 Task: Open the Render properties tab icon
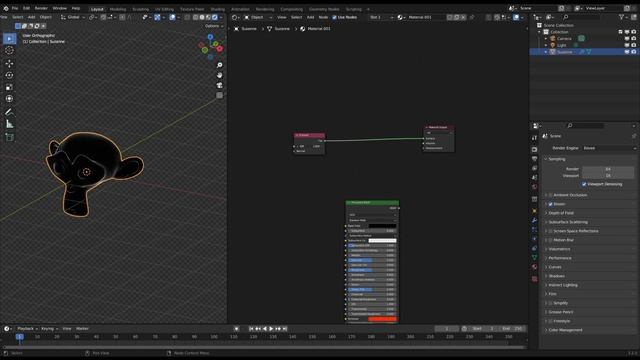pyautogui.click(x=534, y=149)
